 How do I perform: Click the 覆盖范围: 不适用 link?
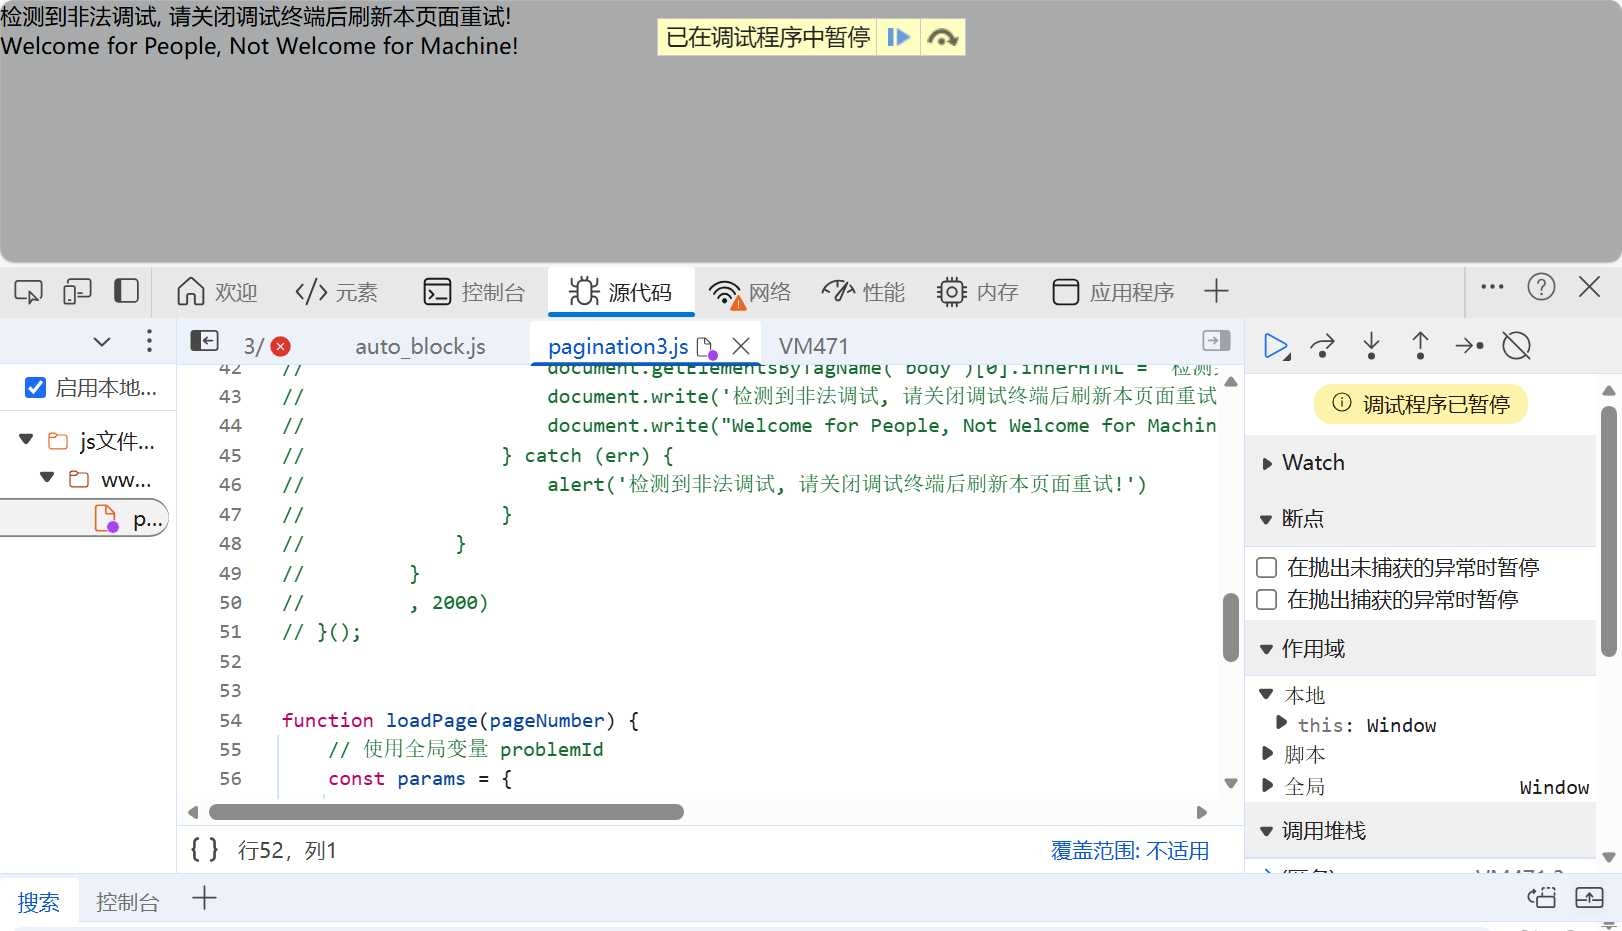click(1129, 849)
